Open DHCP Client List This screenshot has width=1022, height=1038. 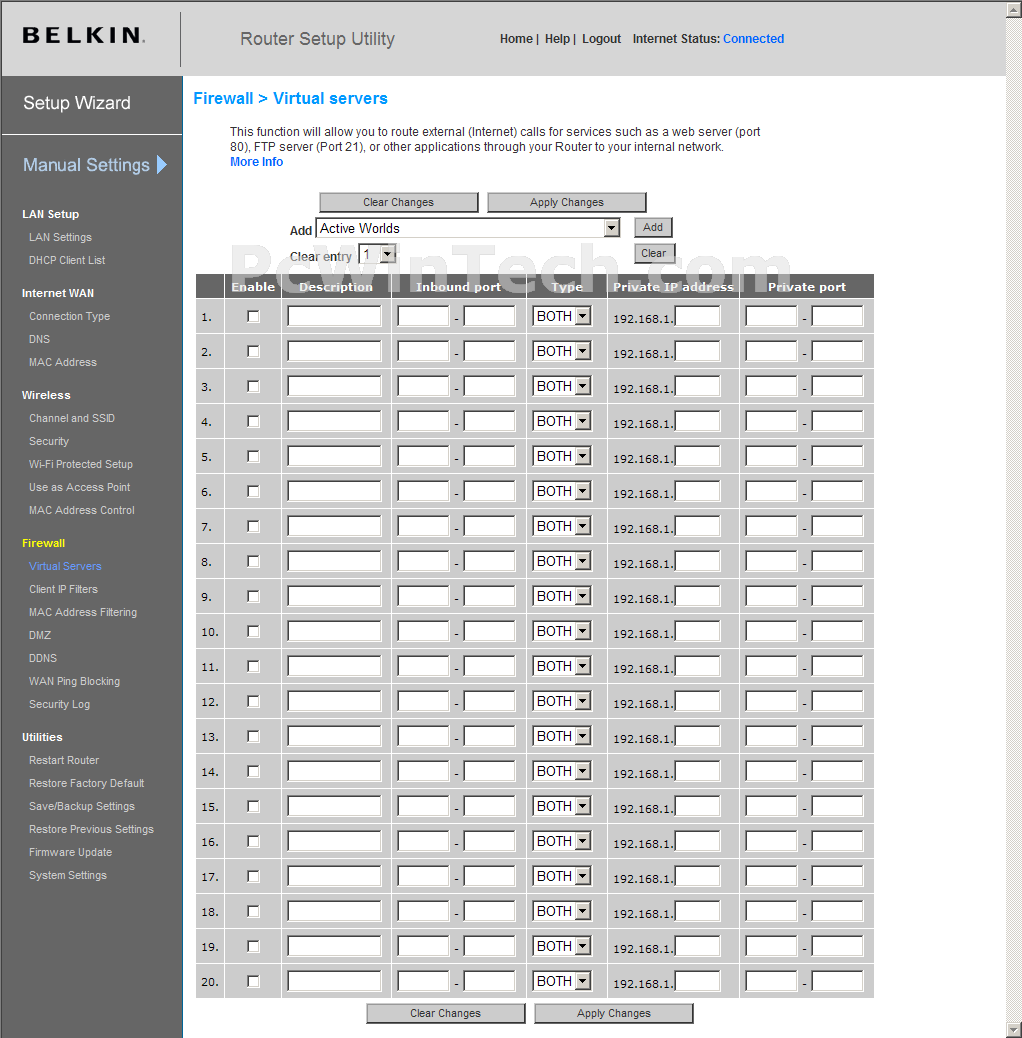(67, 260)
